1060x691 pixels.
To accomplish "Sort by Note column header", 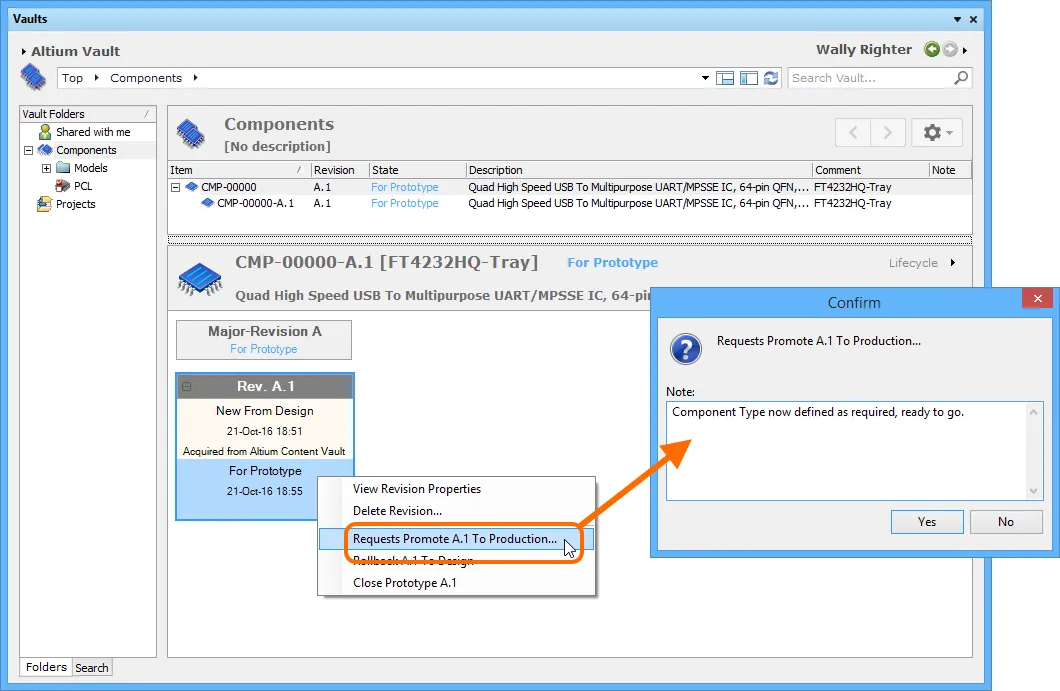I will pos(950,170).
